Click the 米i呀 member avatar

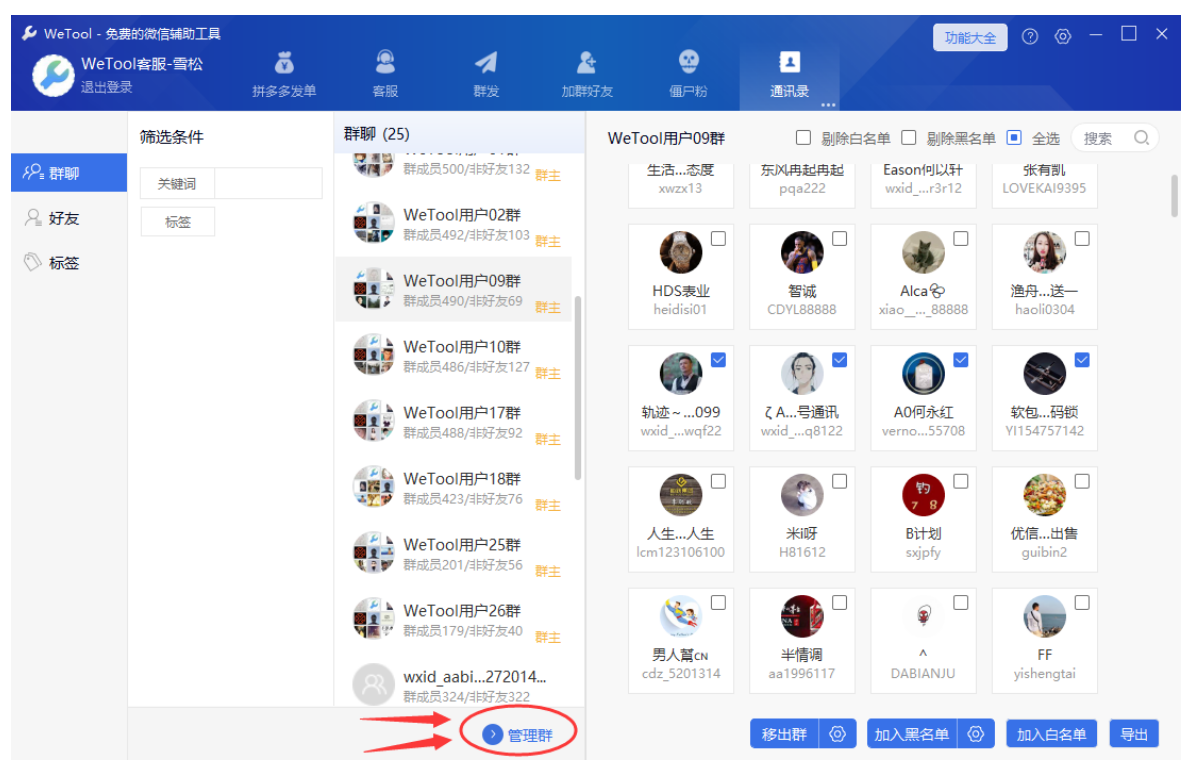coord(802,496)
